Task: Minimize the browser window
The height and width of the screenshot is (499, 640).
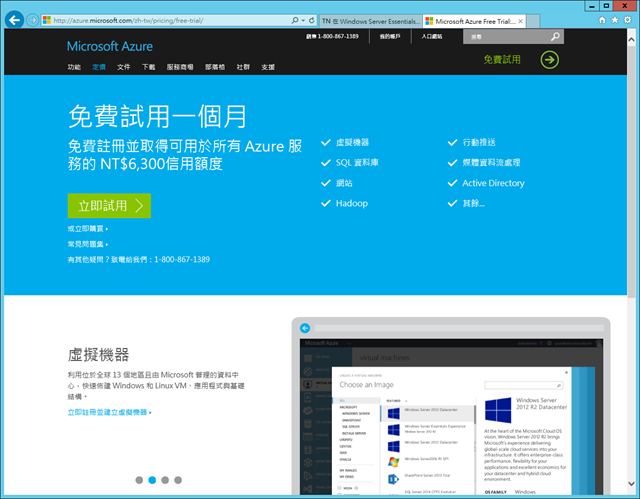Action: pos(592,6)
